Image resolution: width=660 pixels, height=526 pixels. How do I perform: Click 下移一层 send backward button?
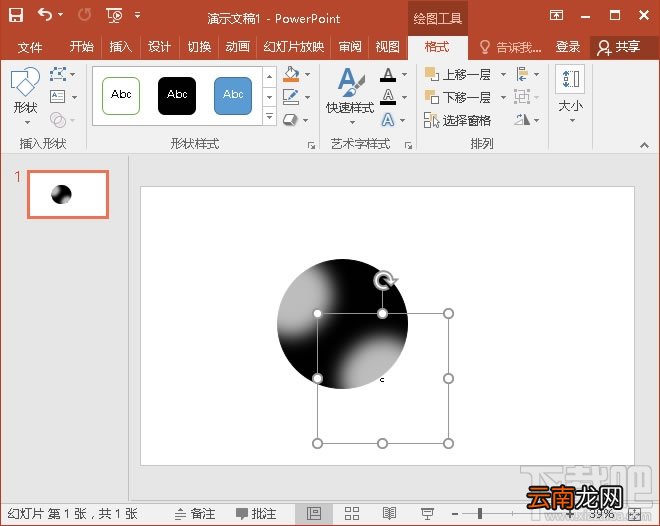458,97
